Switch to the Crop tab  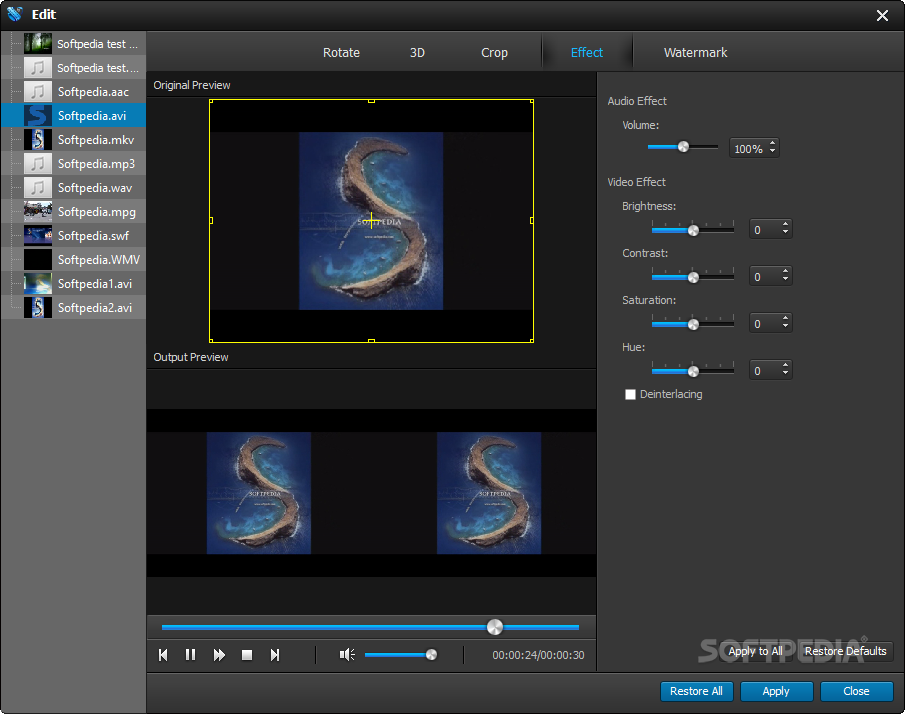(494, 53)
